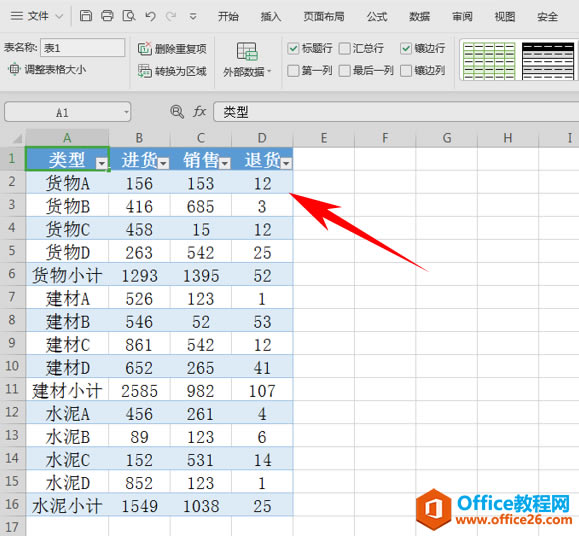Click the formula bar containing 类型

pyautogui.click(x=396, y=112)
